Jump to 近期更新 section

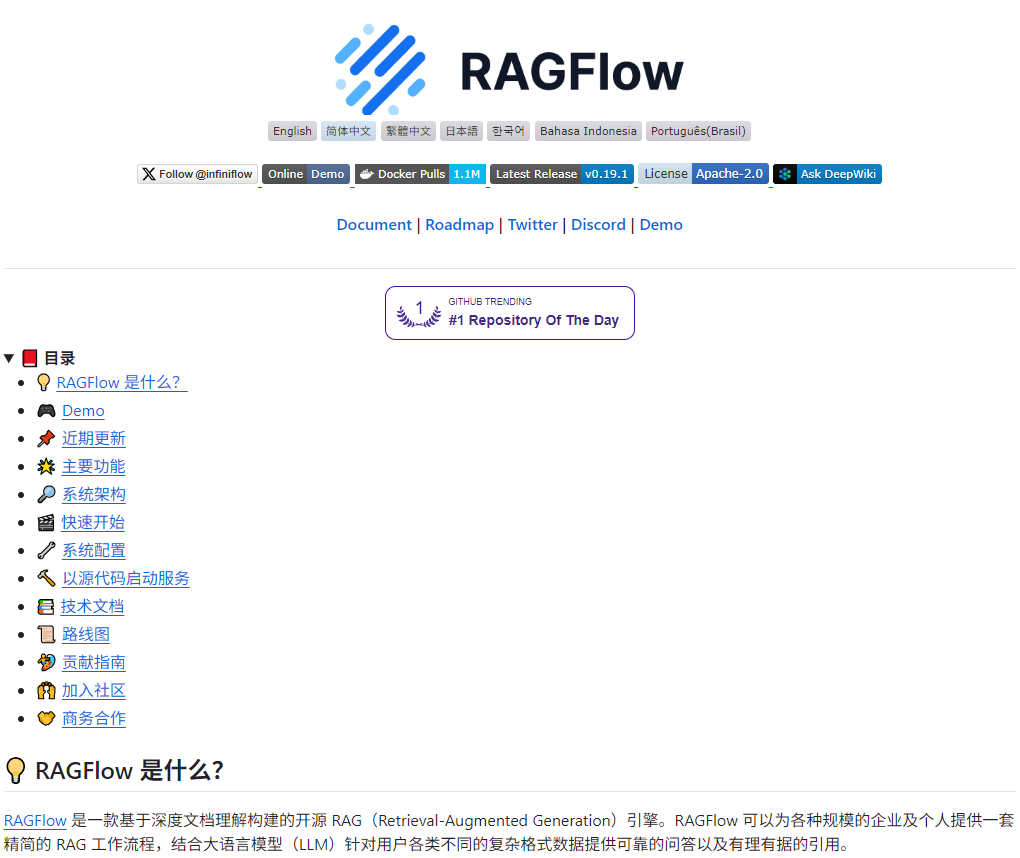click(94, 438)
